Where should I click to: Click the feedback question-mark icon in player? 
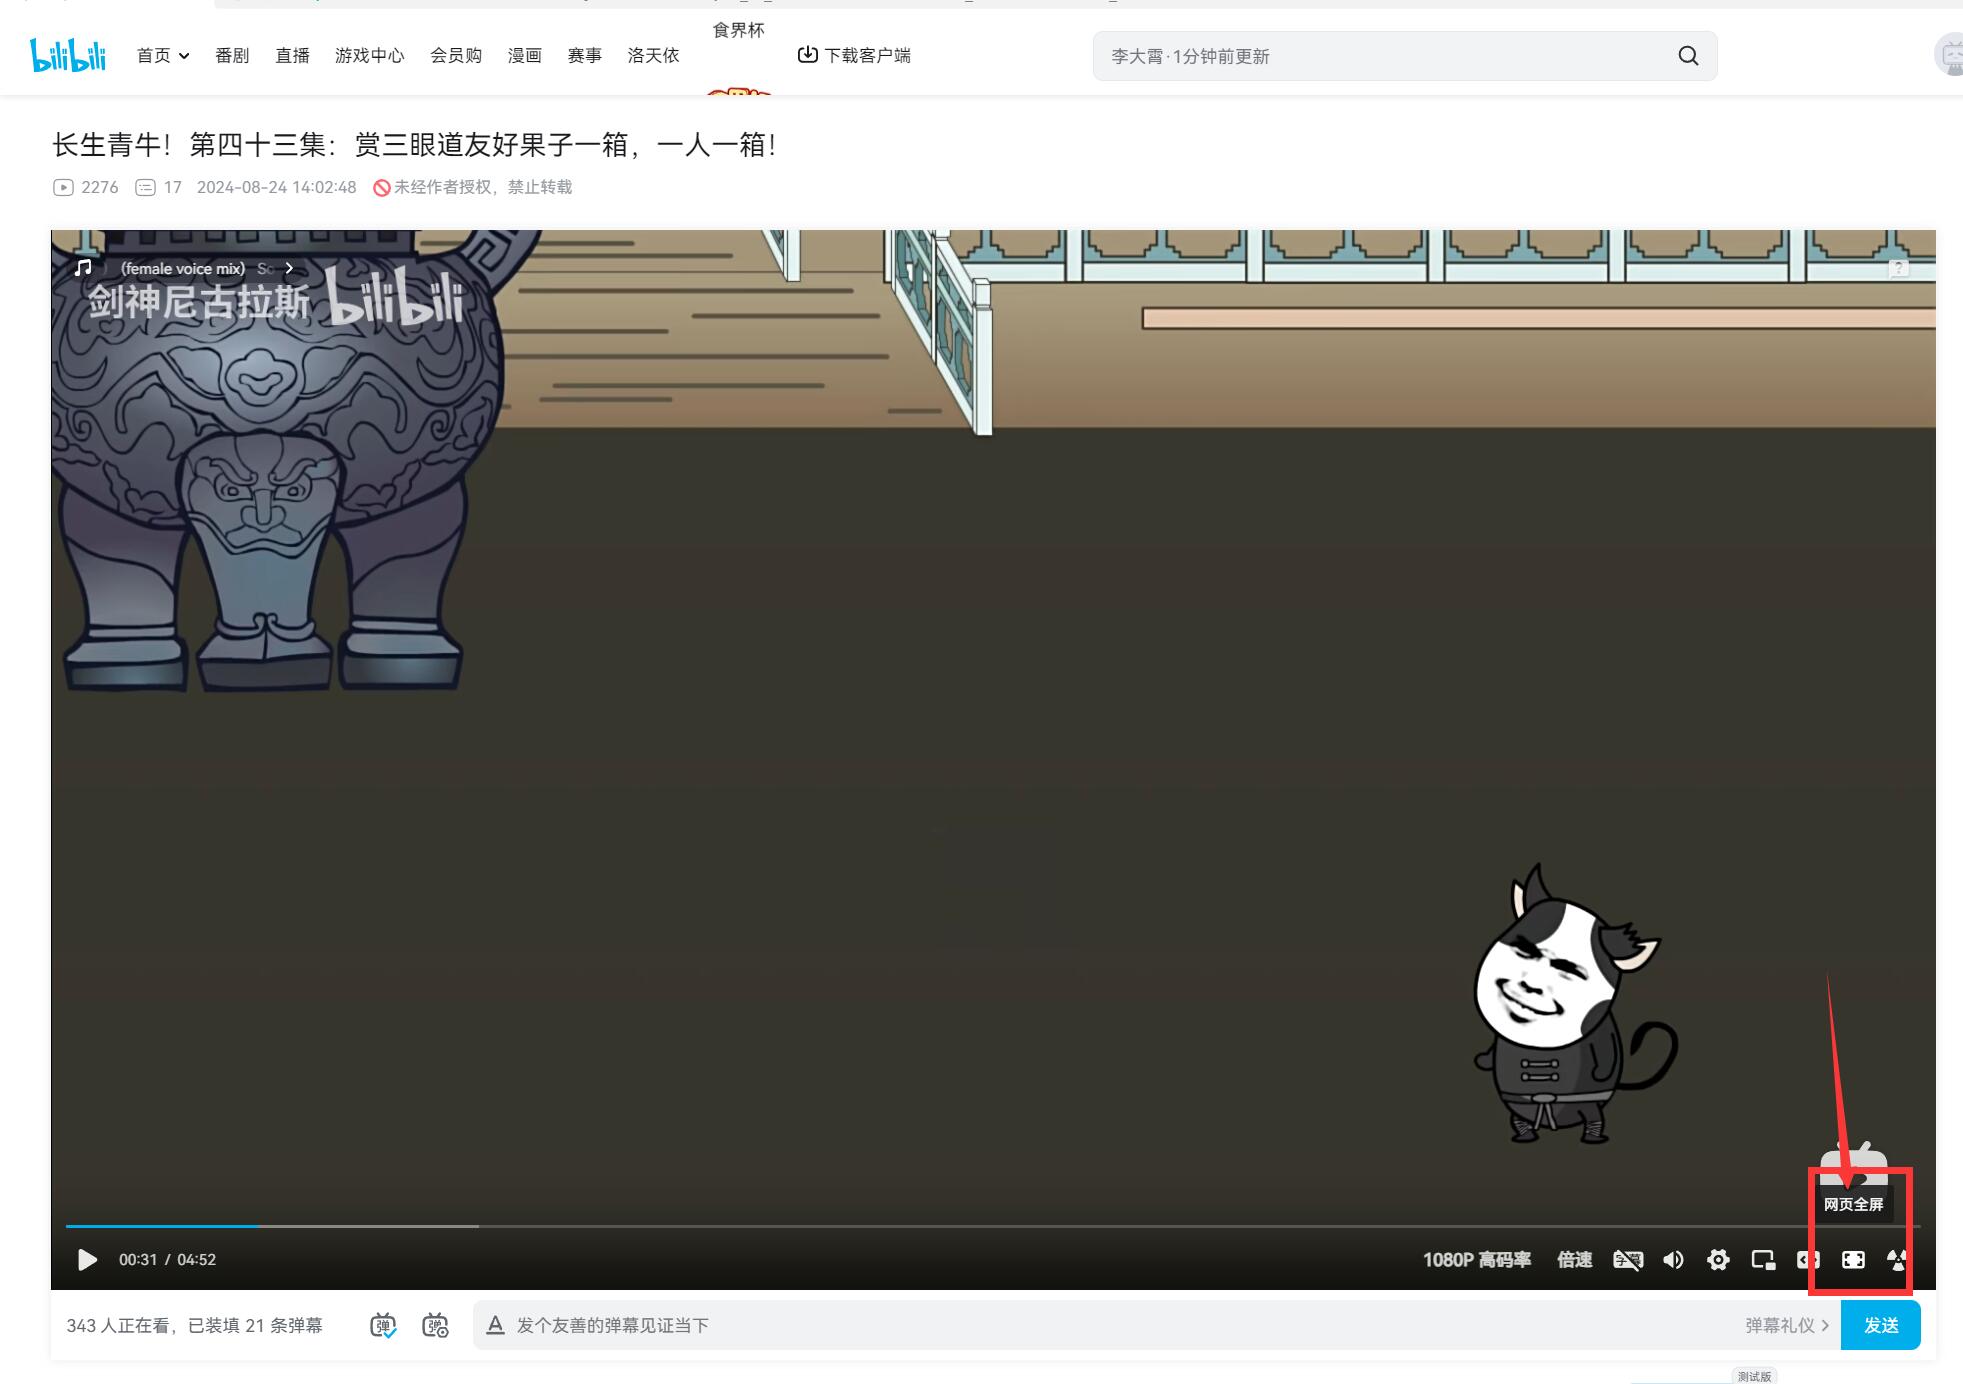point(1898,268)
